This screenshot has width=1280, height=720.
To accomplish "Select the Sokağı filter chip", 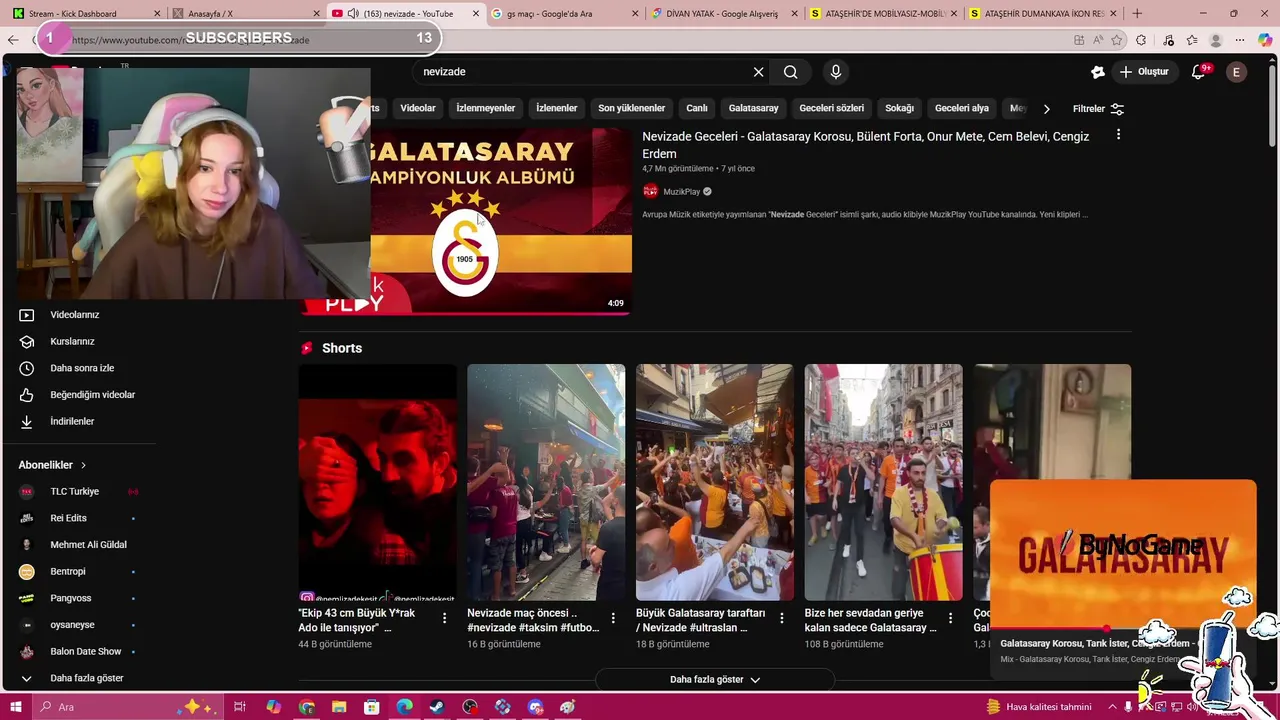I will [899, 108].
